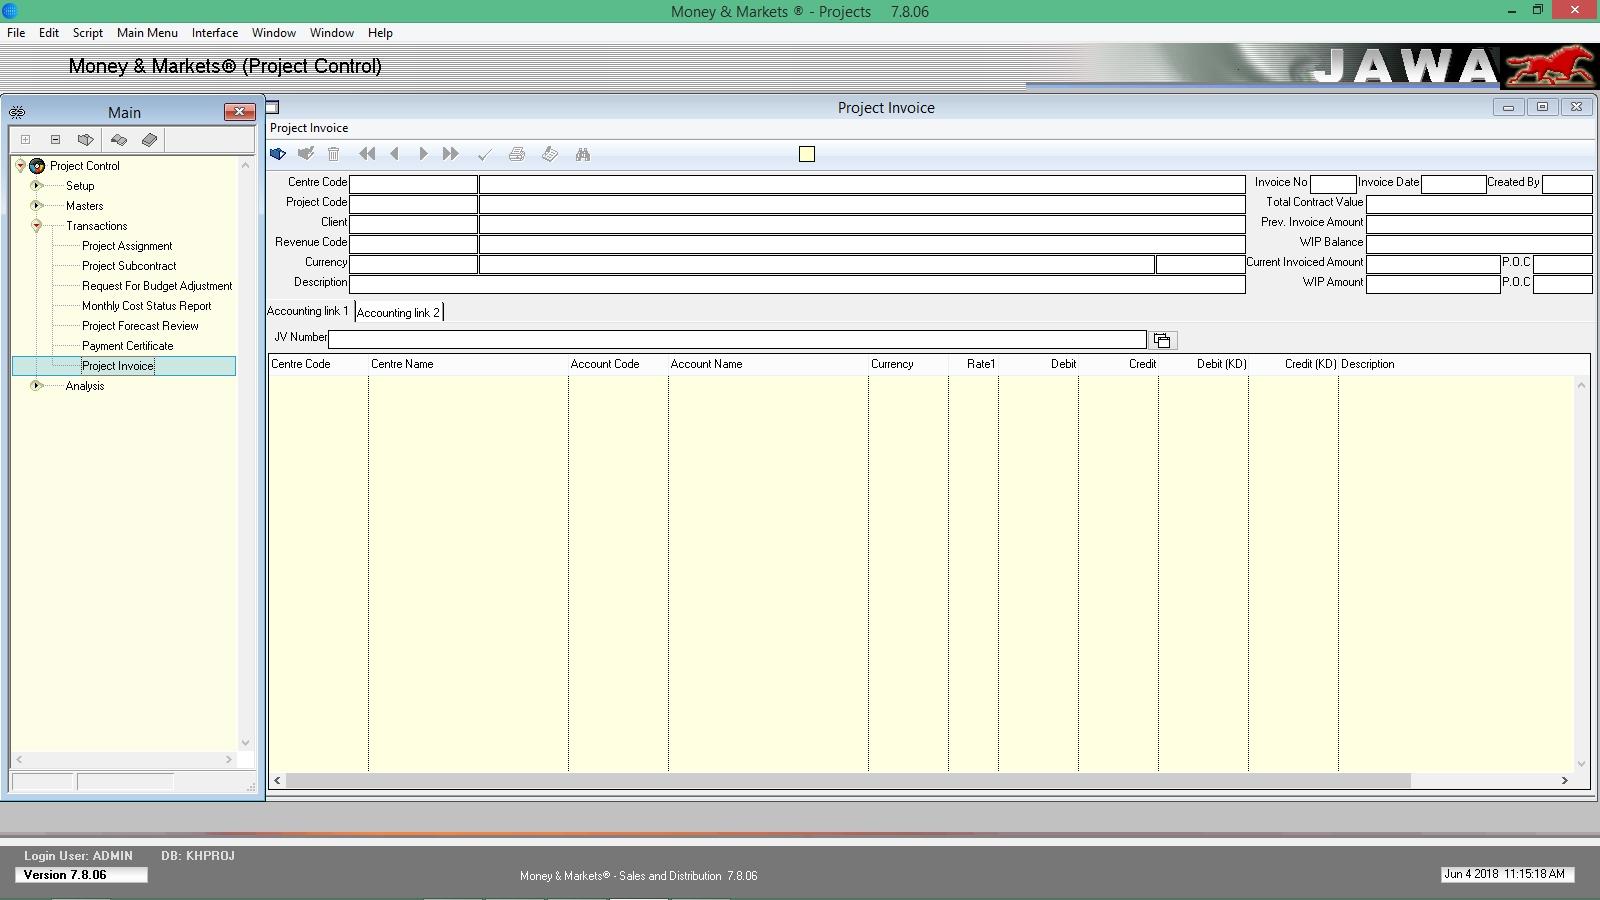The height and width of the screenshot is (900, 1600).
Task: Expand the Analysis tree node
Action: click(x=36, y=386)
